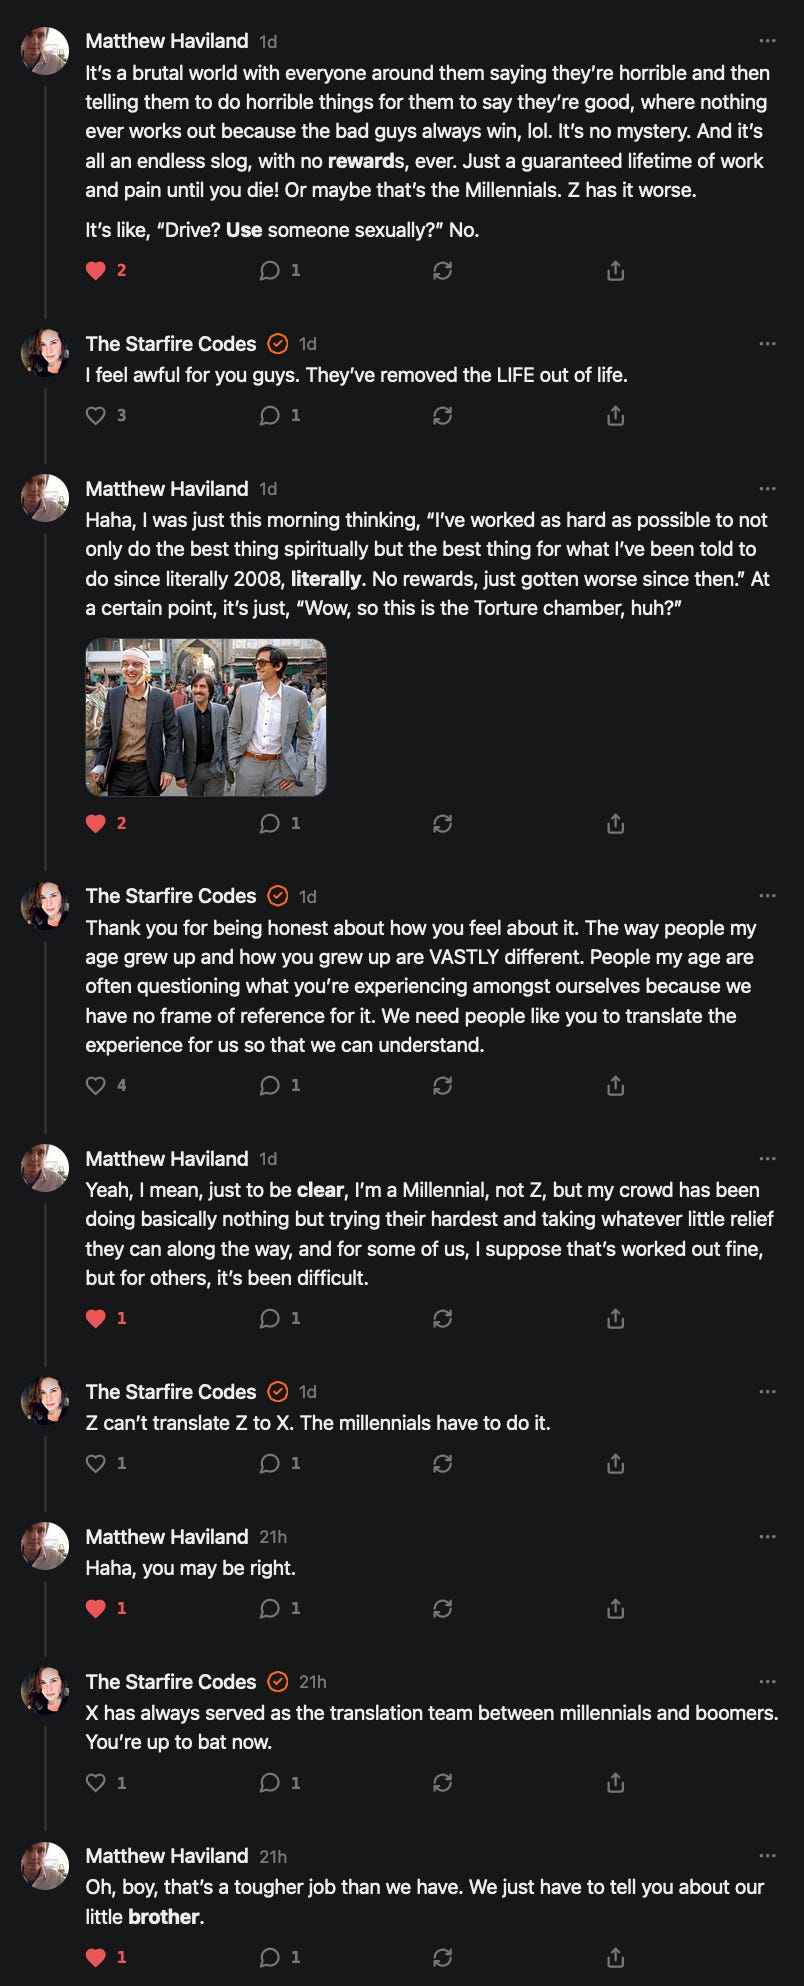Open options menu on first Matthew Haviland comment
The image size is (804, 1986).
point(767,41)
